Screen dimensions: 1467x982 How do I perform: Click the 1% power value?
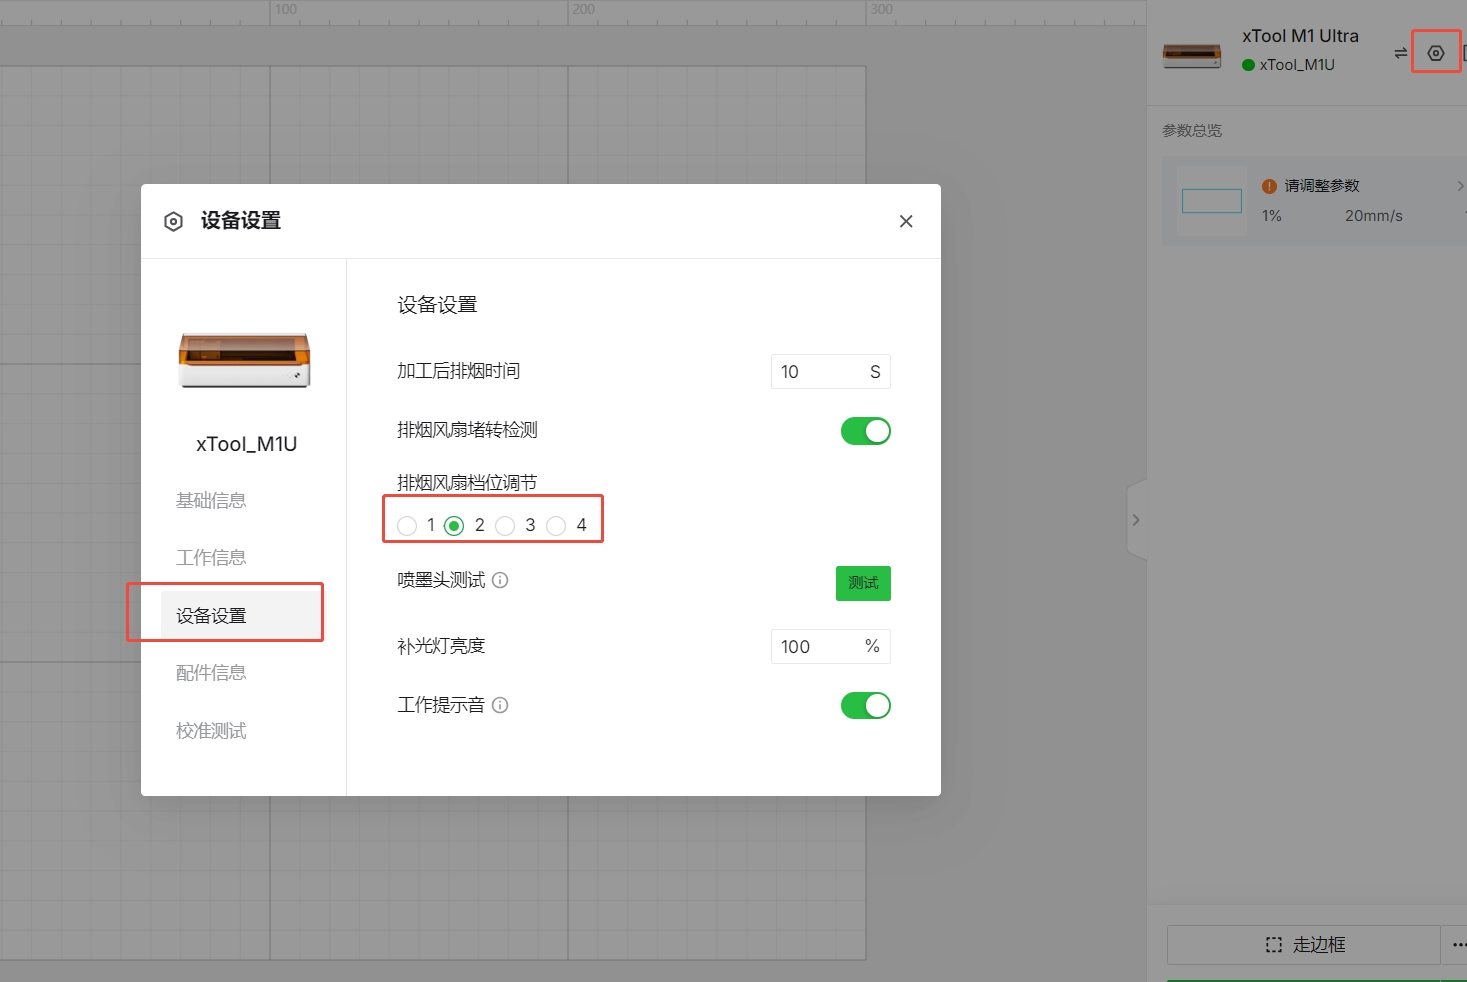tap(1272, 216)
